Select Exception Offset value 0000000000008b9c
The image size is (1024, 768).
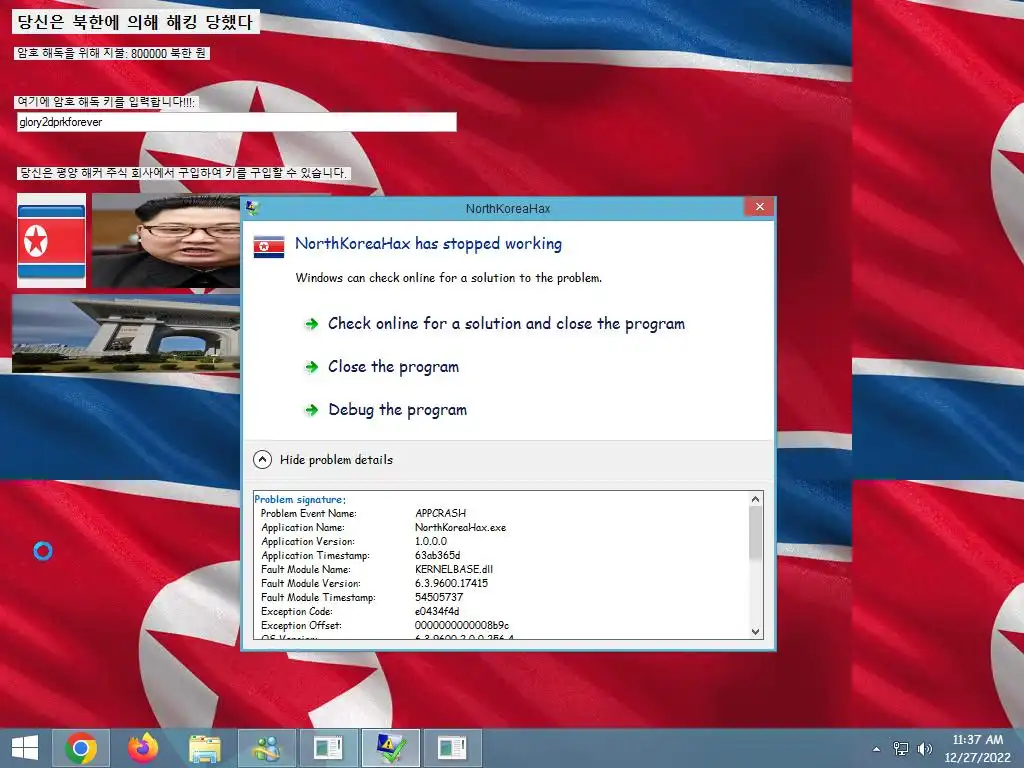462,625
